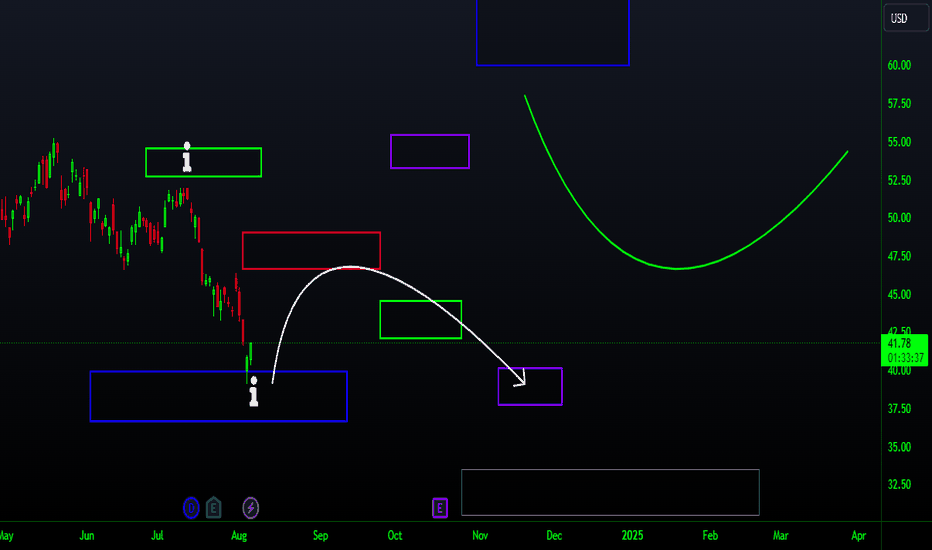
Task: Click the Jun label on time axis
Action: point(87,536)
